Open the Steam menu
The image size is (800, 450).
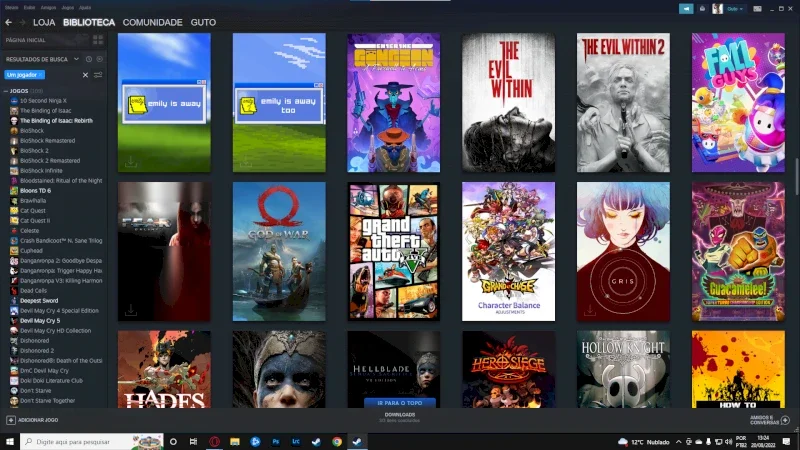point(11,8)
